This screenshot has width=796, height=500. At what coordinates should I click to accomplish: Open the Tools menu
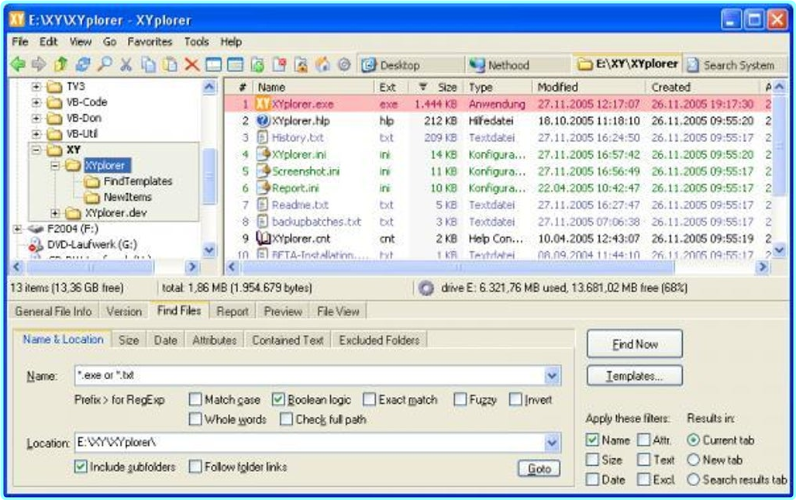pos(196,42)
